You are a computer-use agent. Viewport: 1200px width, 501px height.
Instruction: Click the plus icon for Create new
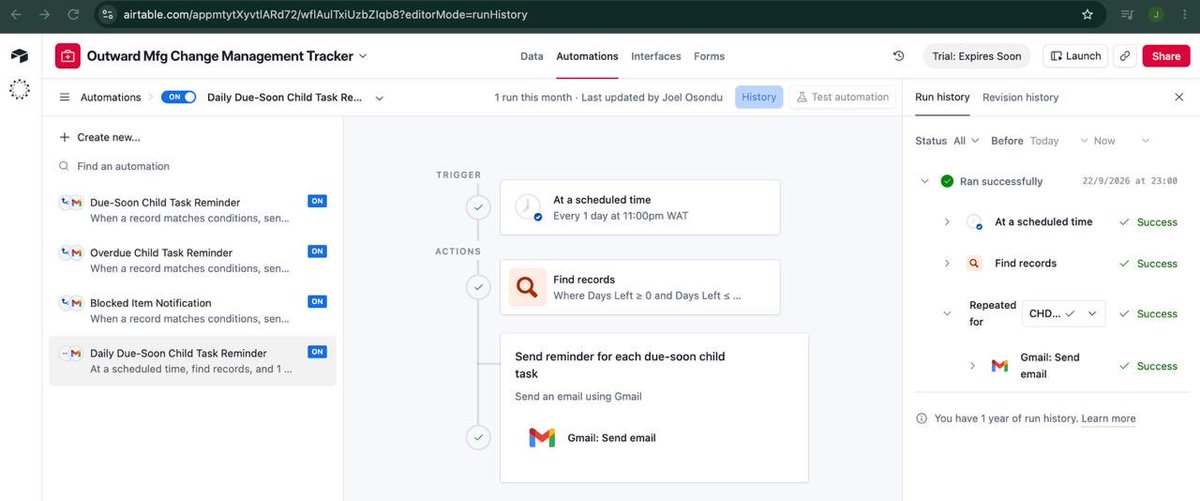[64, 137]
